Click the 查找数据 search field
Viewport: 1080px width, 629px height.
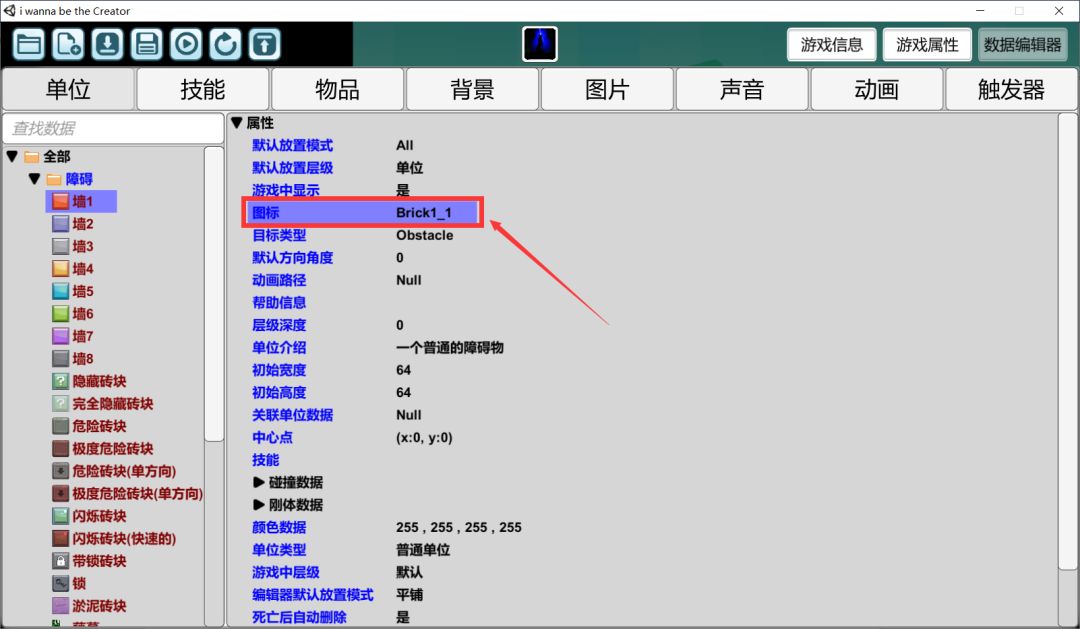112,128
